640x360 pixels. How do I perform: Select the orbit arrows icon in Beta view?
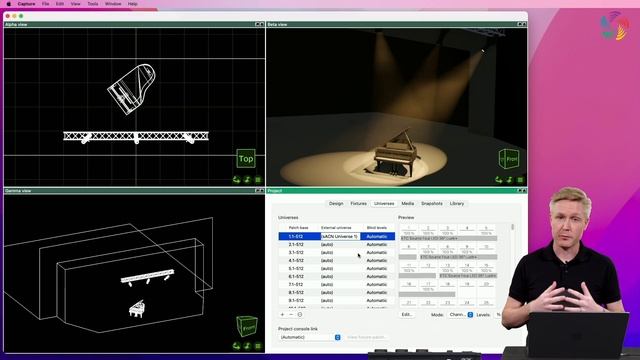click(498, 180)
